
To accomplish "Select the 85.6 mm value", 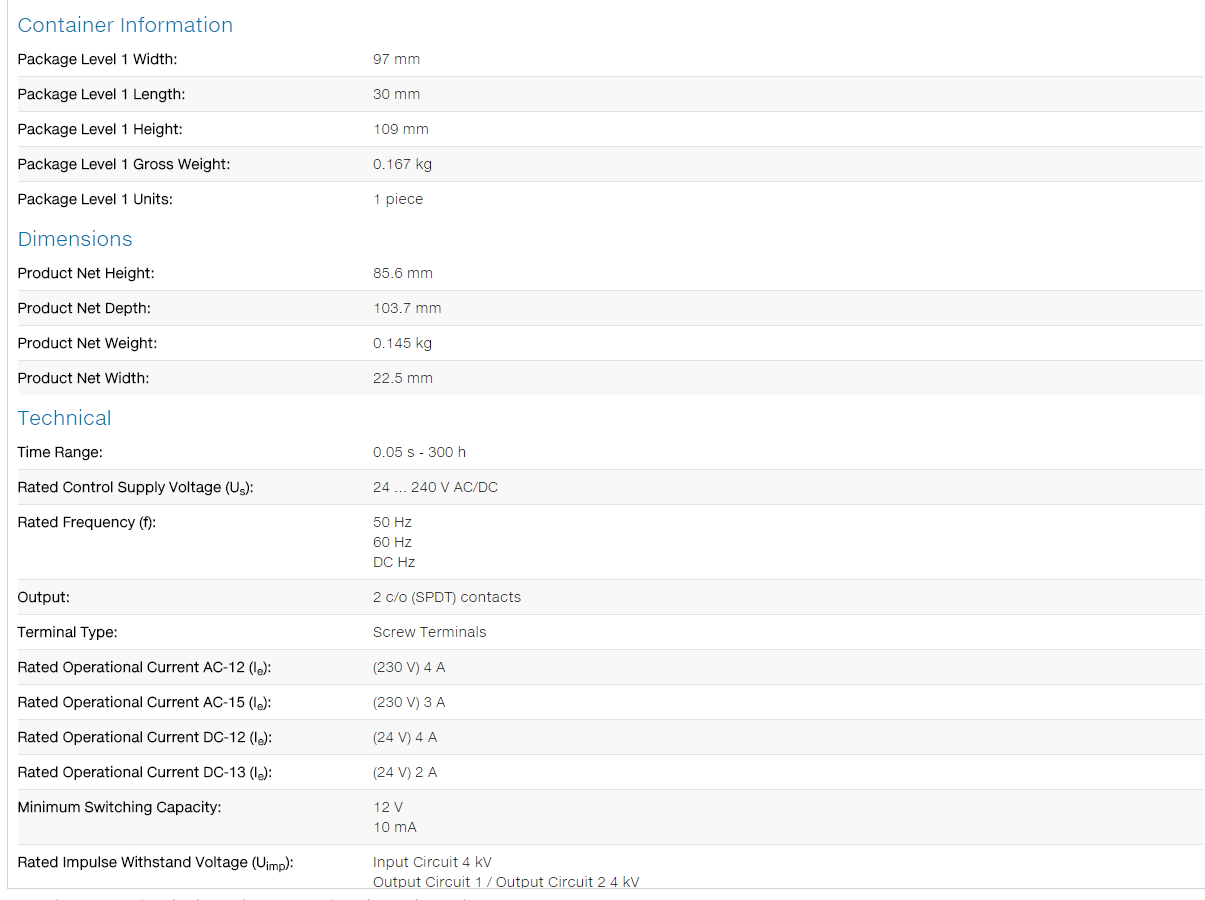I will (x=403, y=273).
